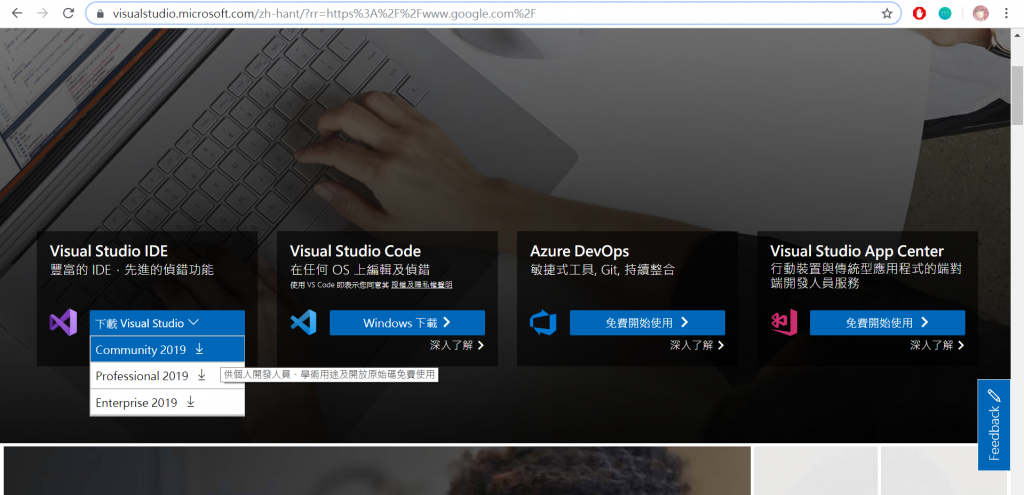This screenshot has height=495, width=1024.
Task: Click download arrow beside Enterprise 2019
Action: pyautogui.click(x=191, y=402)
